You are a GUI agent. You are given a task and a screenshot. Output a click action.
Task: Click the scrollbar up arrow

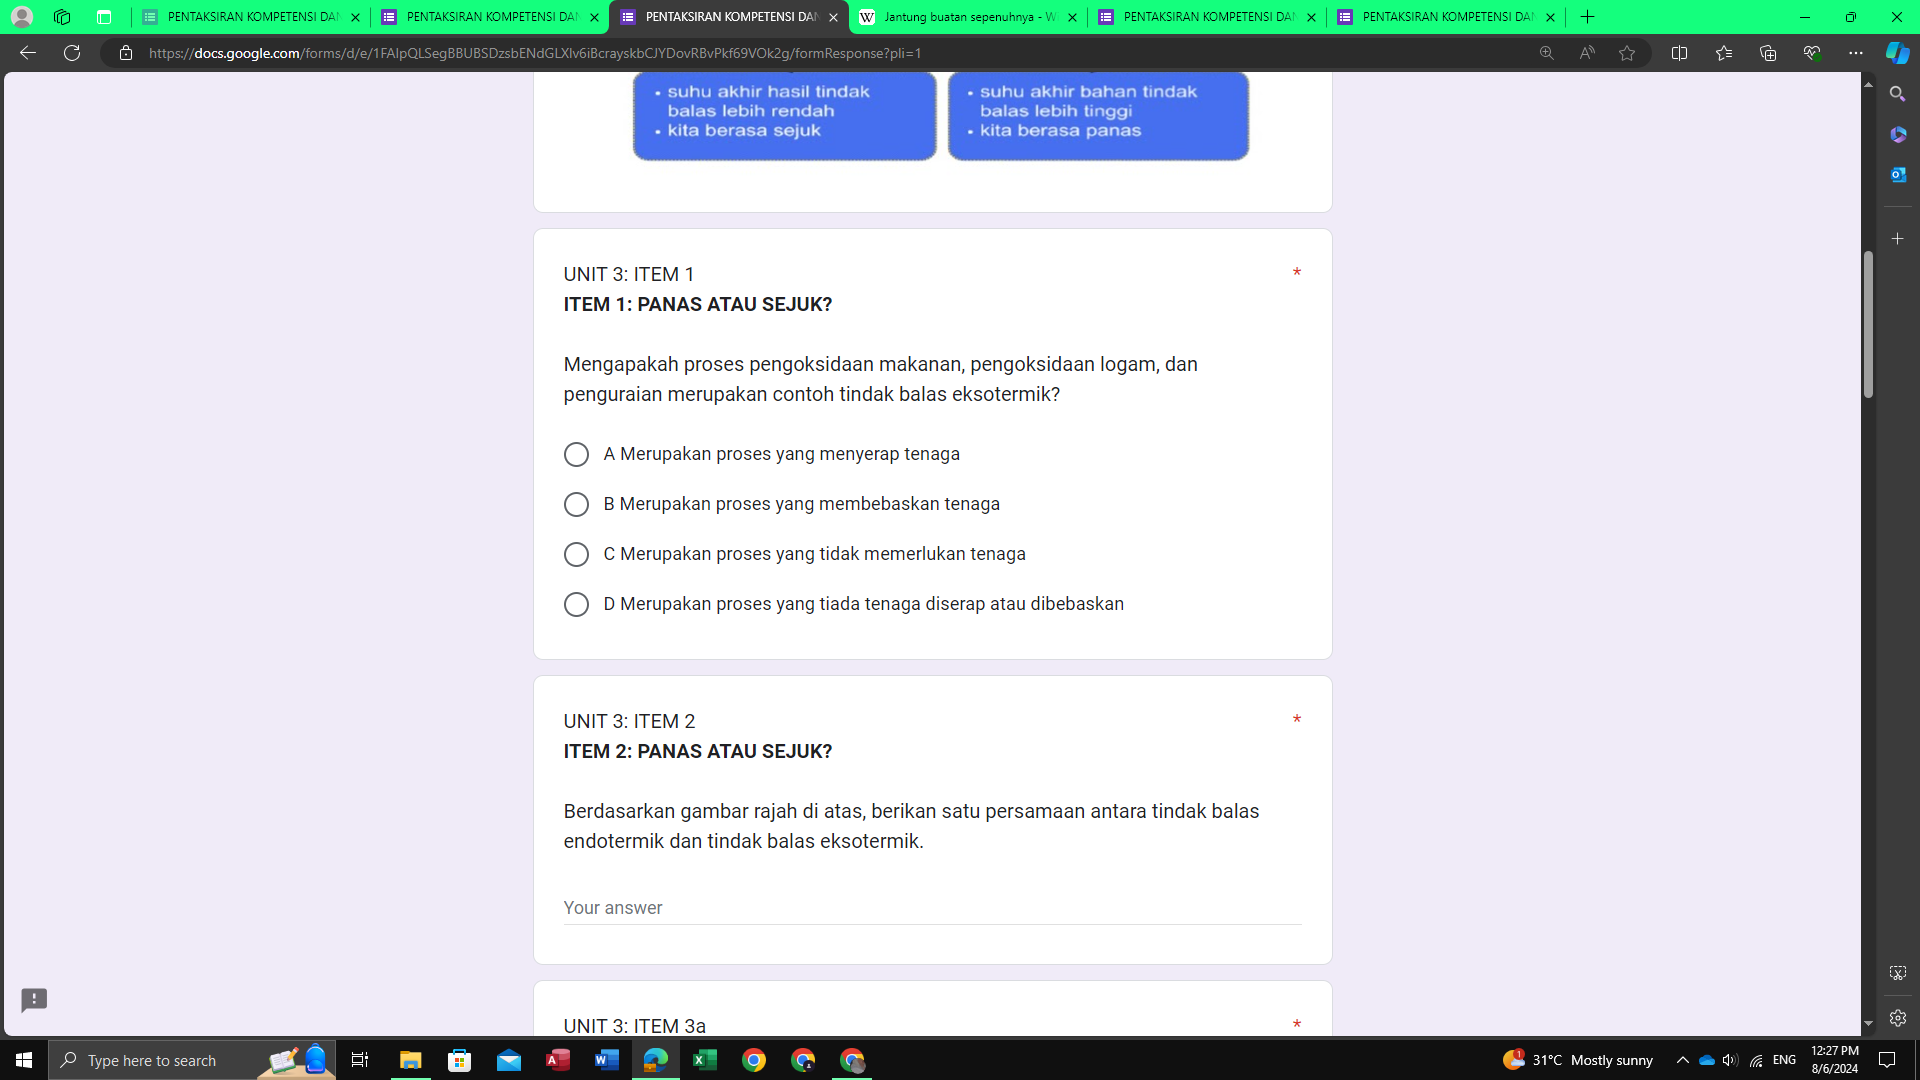click(1867, 84)
